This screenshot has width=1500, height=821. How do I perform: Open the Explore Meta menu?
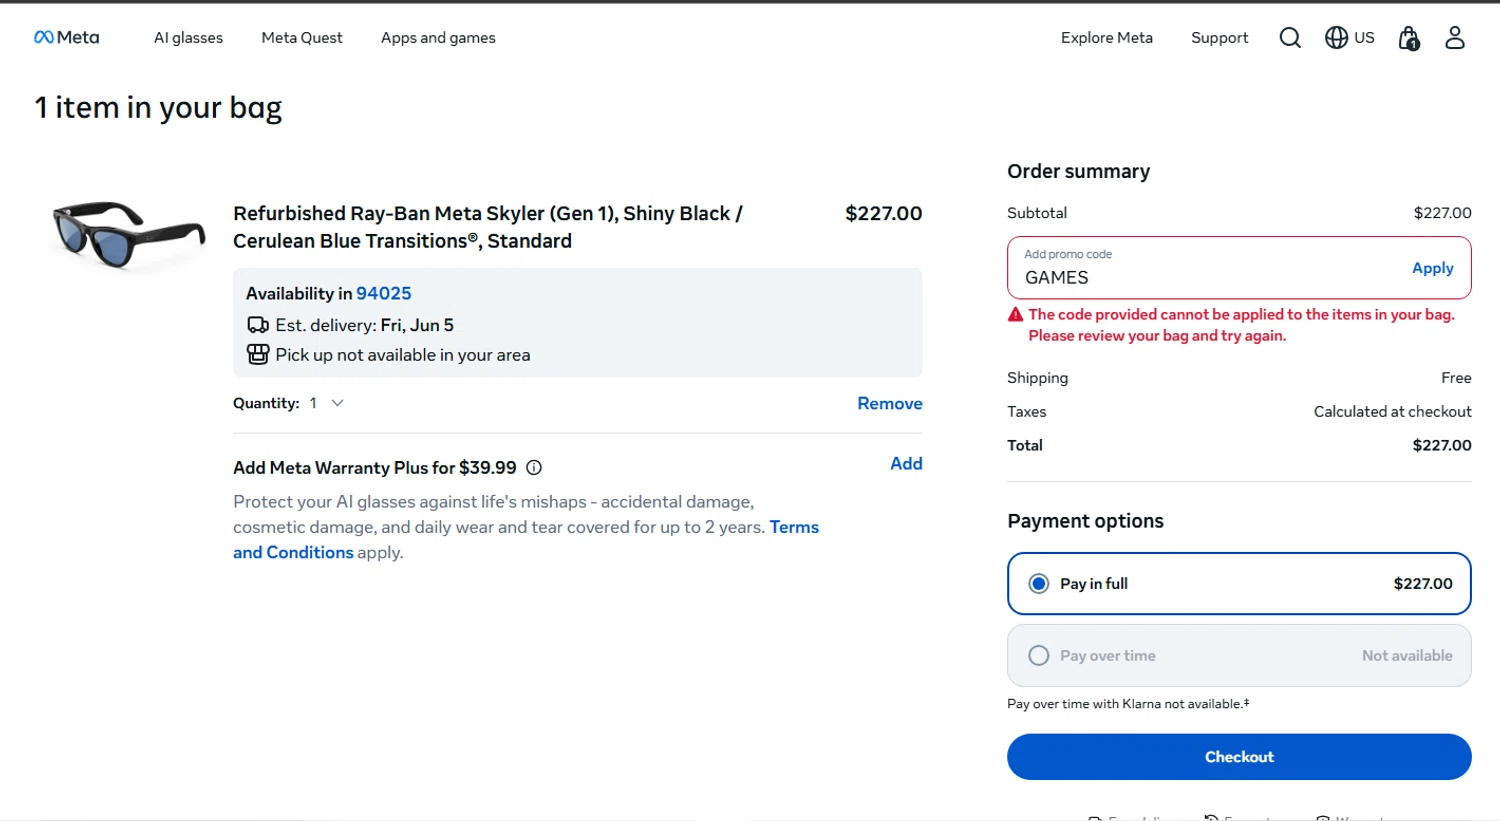[1107, 38]
